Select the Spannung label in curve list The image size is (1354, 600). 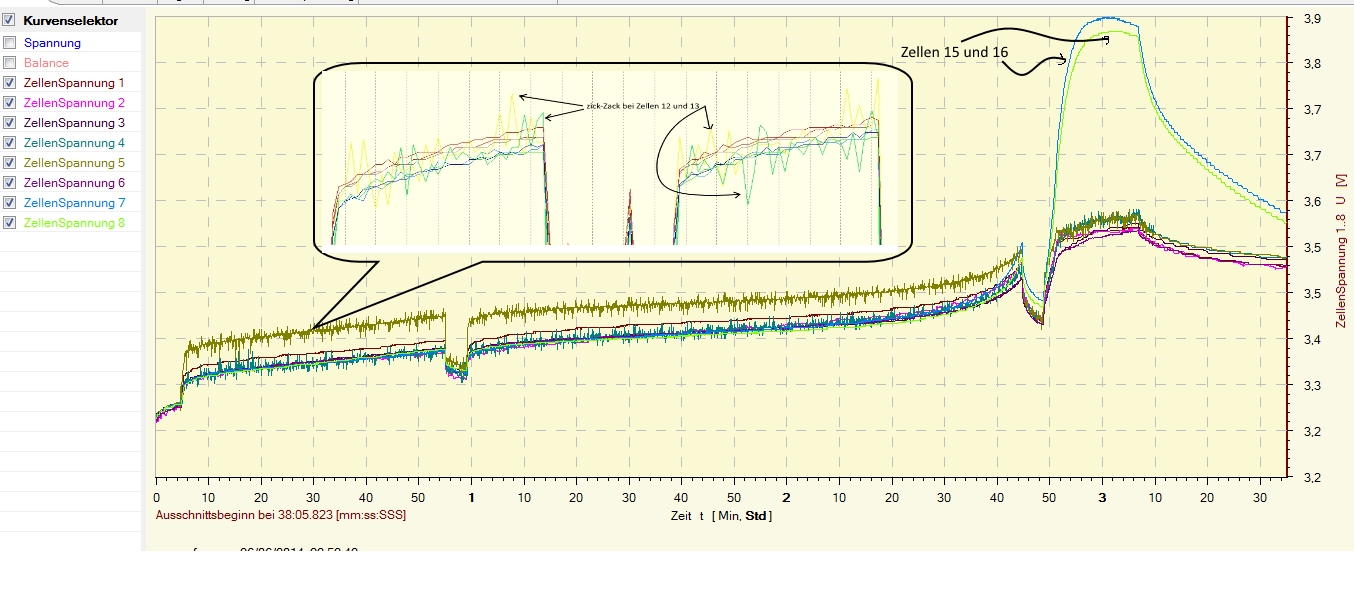point(52,43)
